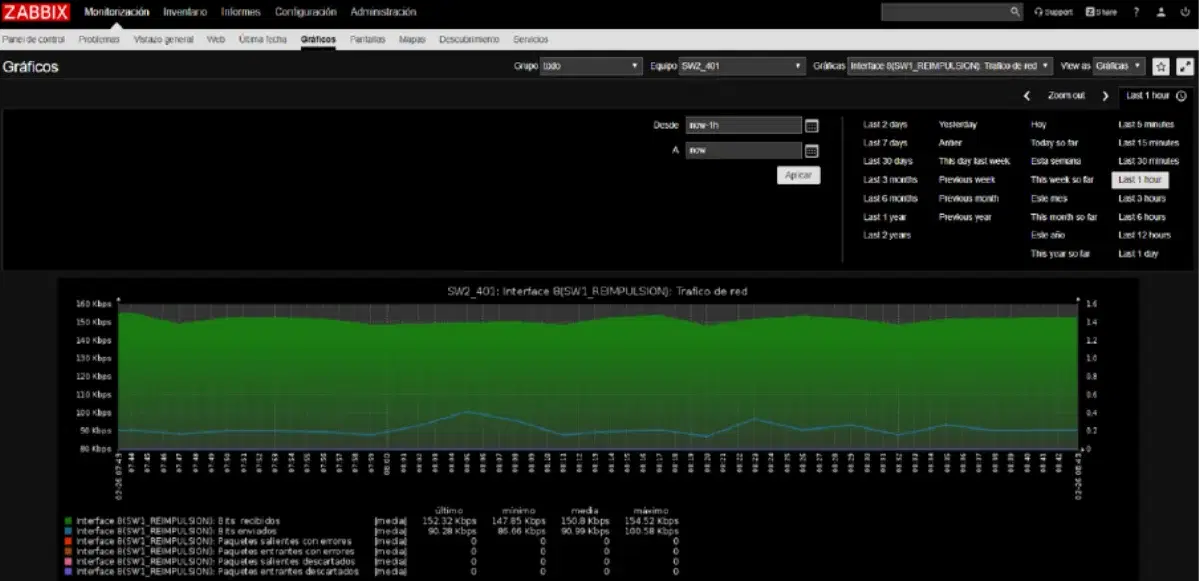
Task: Shift time range forward with right chevron
Action: click(x=1105, y=96)
